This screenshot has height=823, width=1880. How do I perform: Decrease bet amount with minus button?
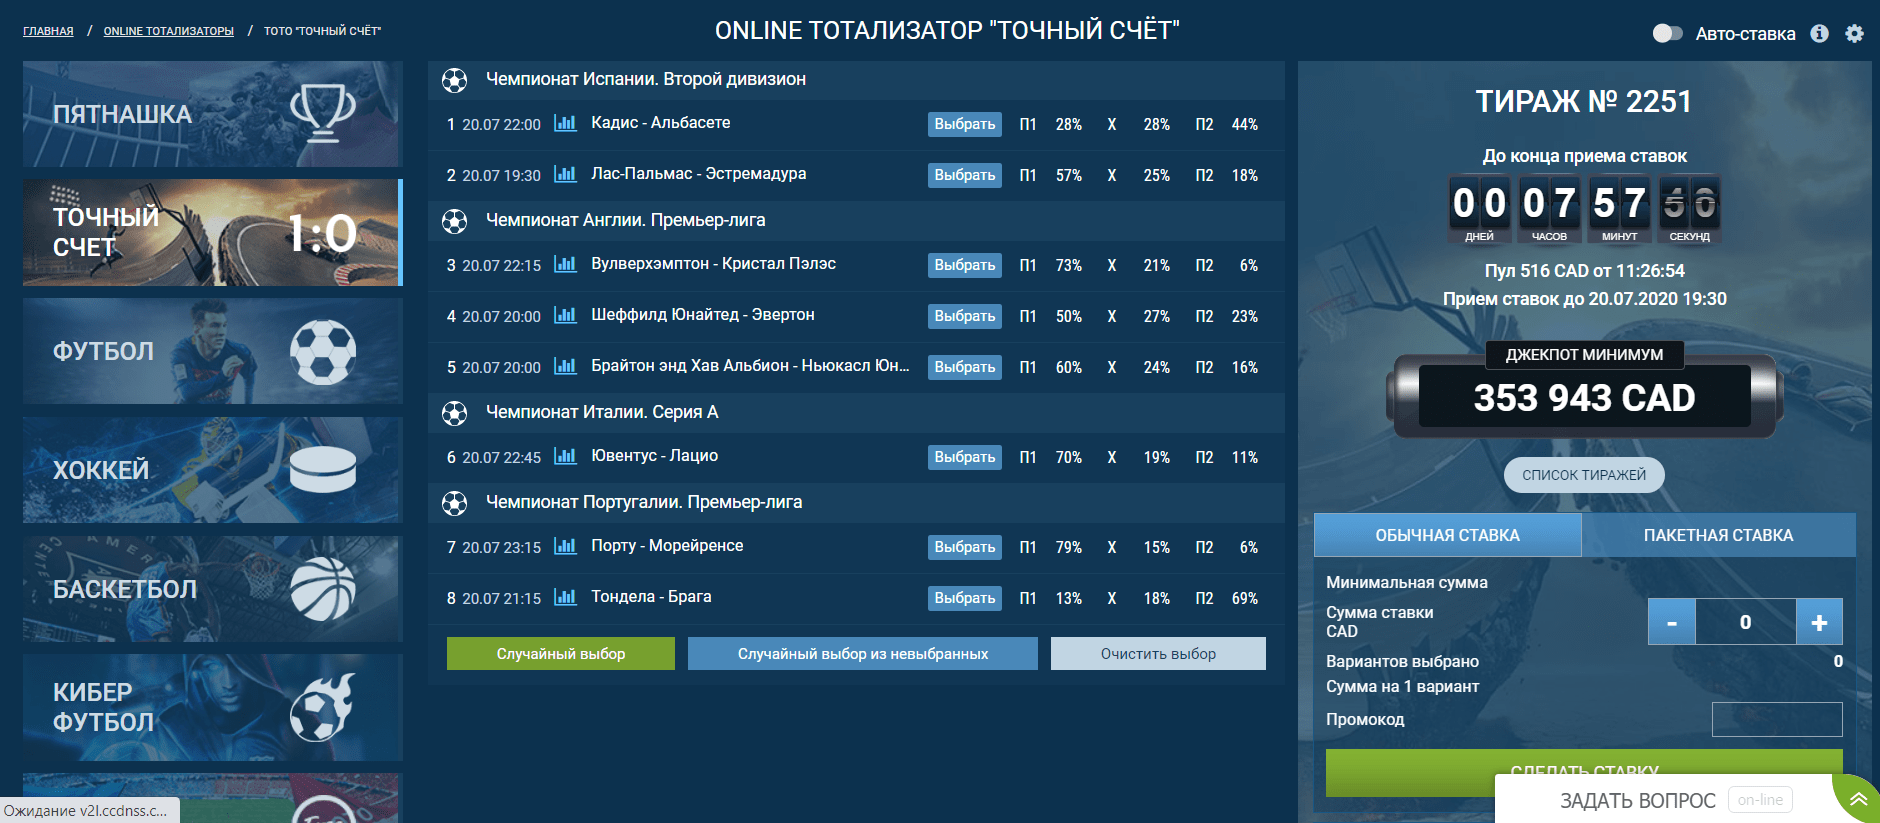[x=1671, y=622]
